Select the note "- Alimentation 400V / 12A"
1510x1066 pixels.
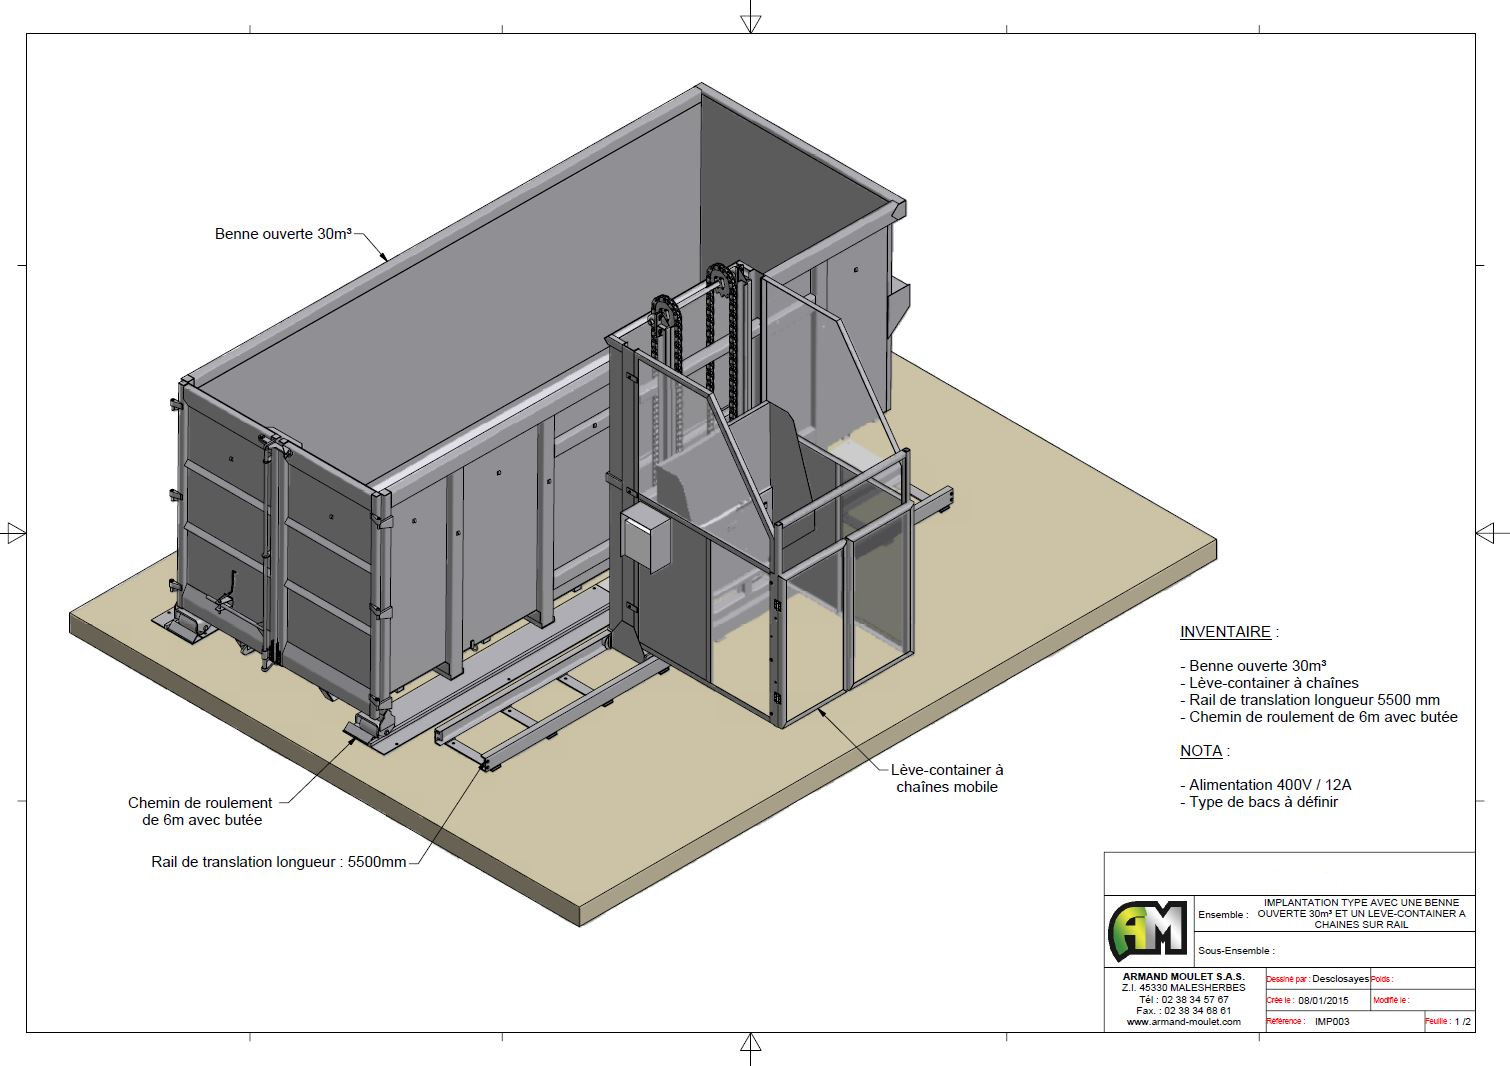coord(1265,785)
